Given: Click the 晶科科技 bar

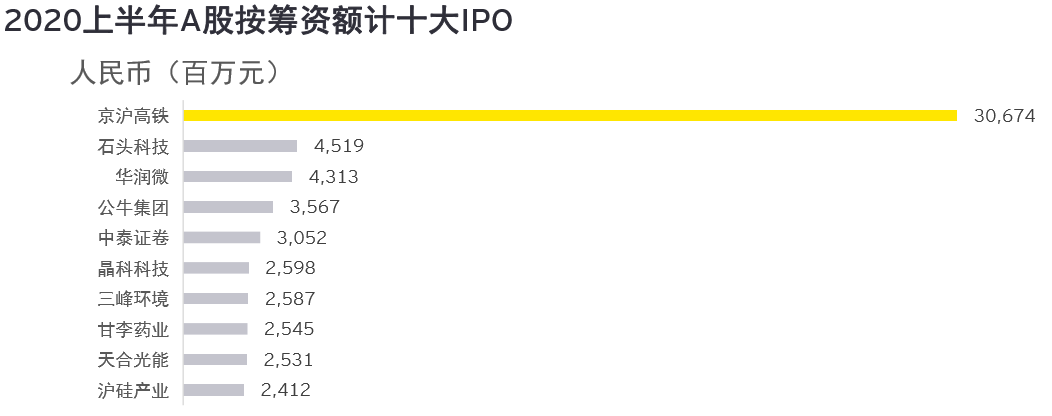Looking at the screenshot, I should [x=217, y=268].
